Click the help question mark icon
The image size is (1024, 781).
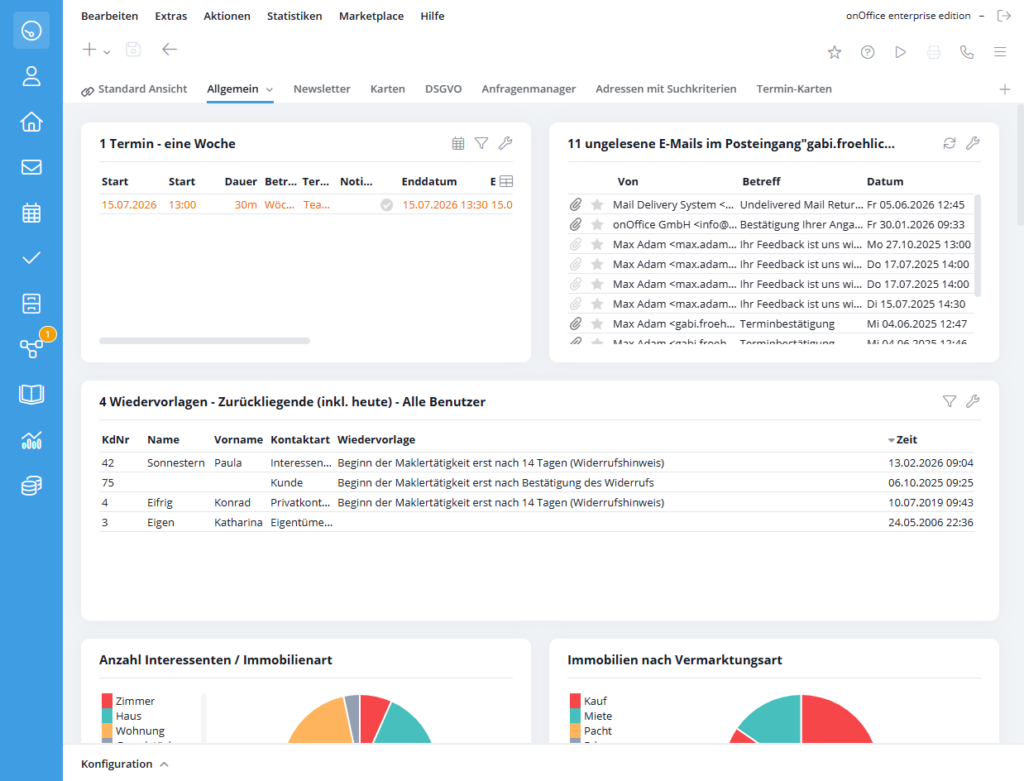(x=867, y=52)
